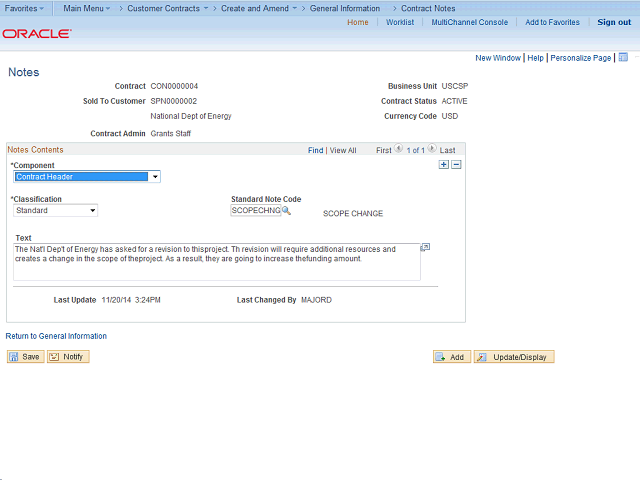The image size is (640, 480).
Task: Select Contract Notes breadcrumb
Action: click(x=428, y=8)
